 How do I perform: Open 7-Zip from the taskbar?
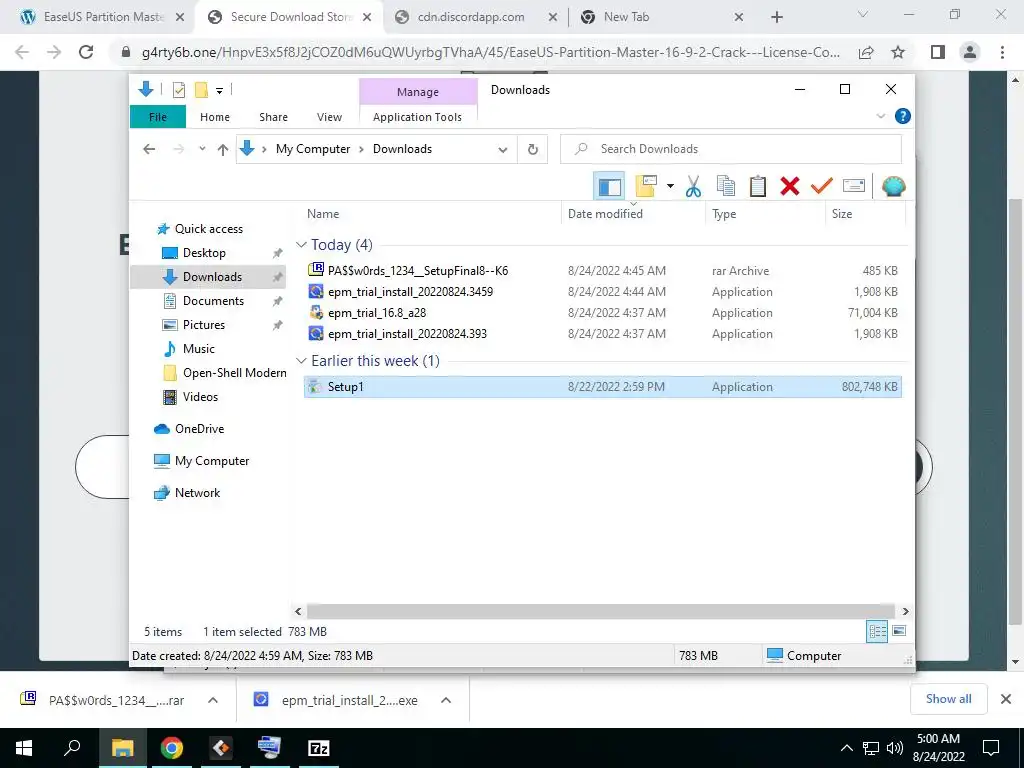[x=318, y=748]
